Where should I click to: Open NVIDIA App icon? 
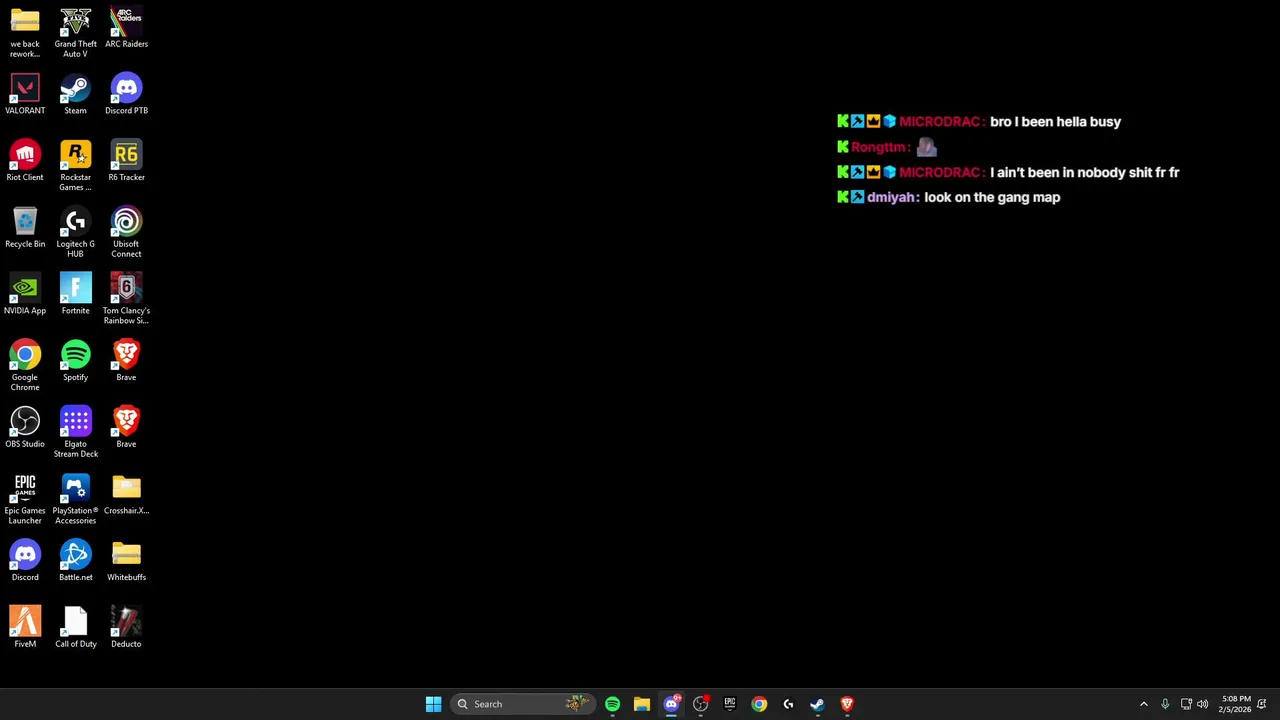25,295
